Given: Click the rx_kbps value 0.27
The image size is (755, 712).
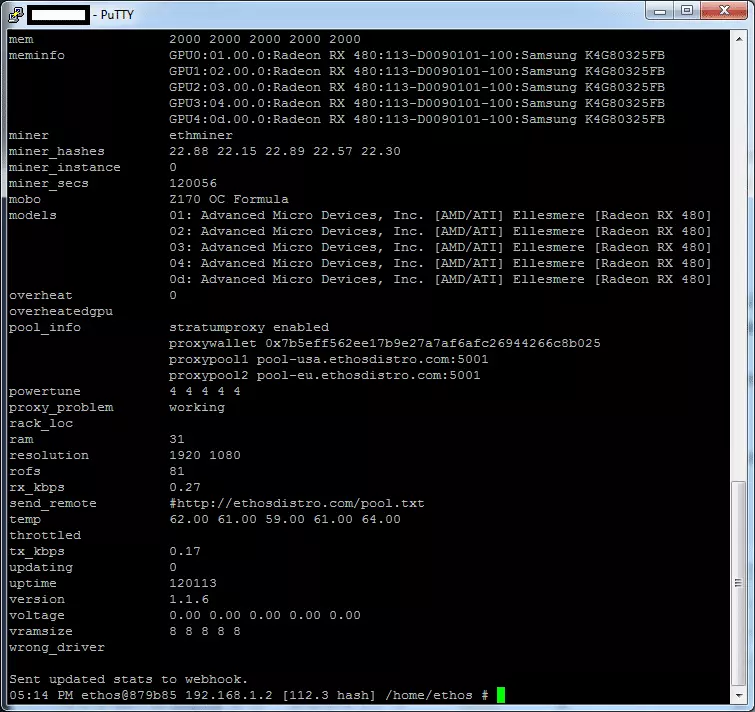Looking at the screenshot, I should click(x=185, y=487).
